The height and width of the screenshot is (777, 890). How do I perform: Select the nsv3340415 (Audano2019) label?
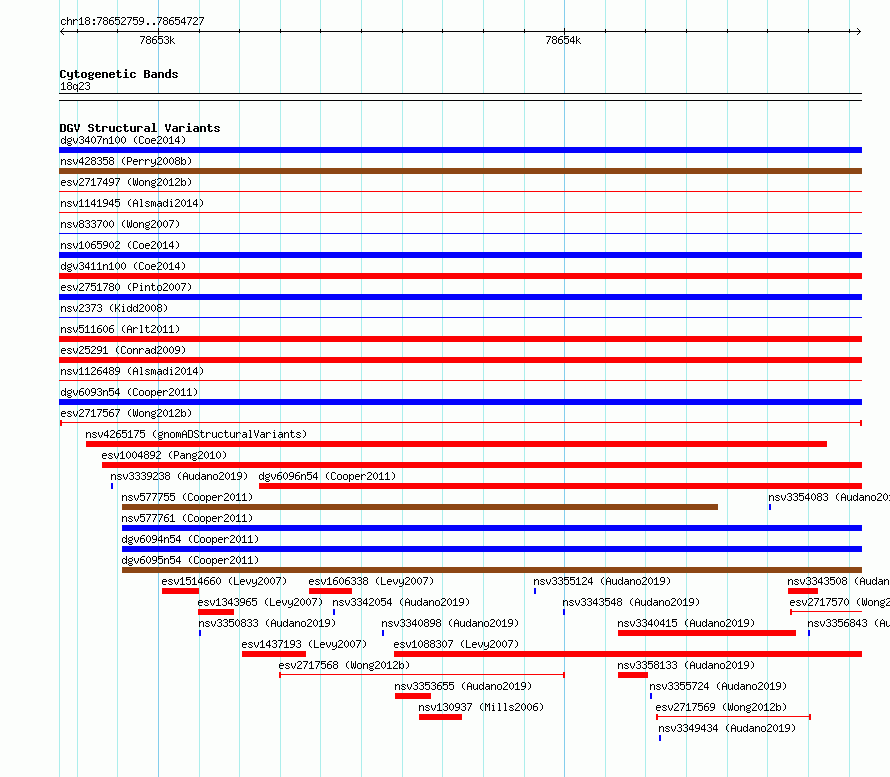(686, 623)
